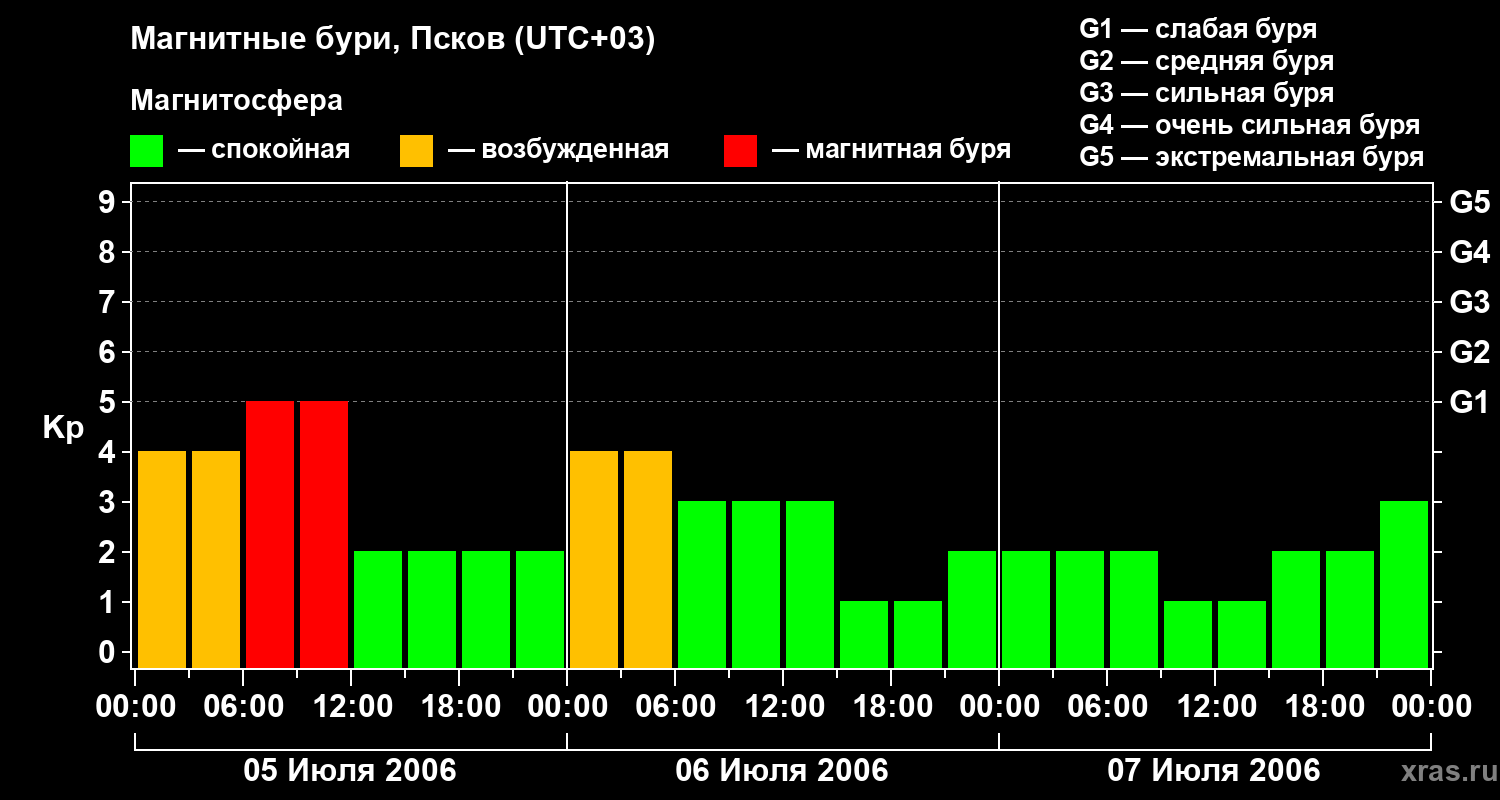Click the orange bar at 03–06 on 06 Июля
Screen dimensions: 1500x800
click(x=648, y=560)
